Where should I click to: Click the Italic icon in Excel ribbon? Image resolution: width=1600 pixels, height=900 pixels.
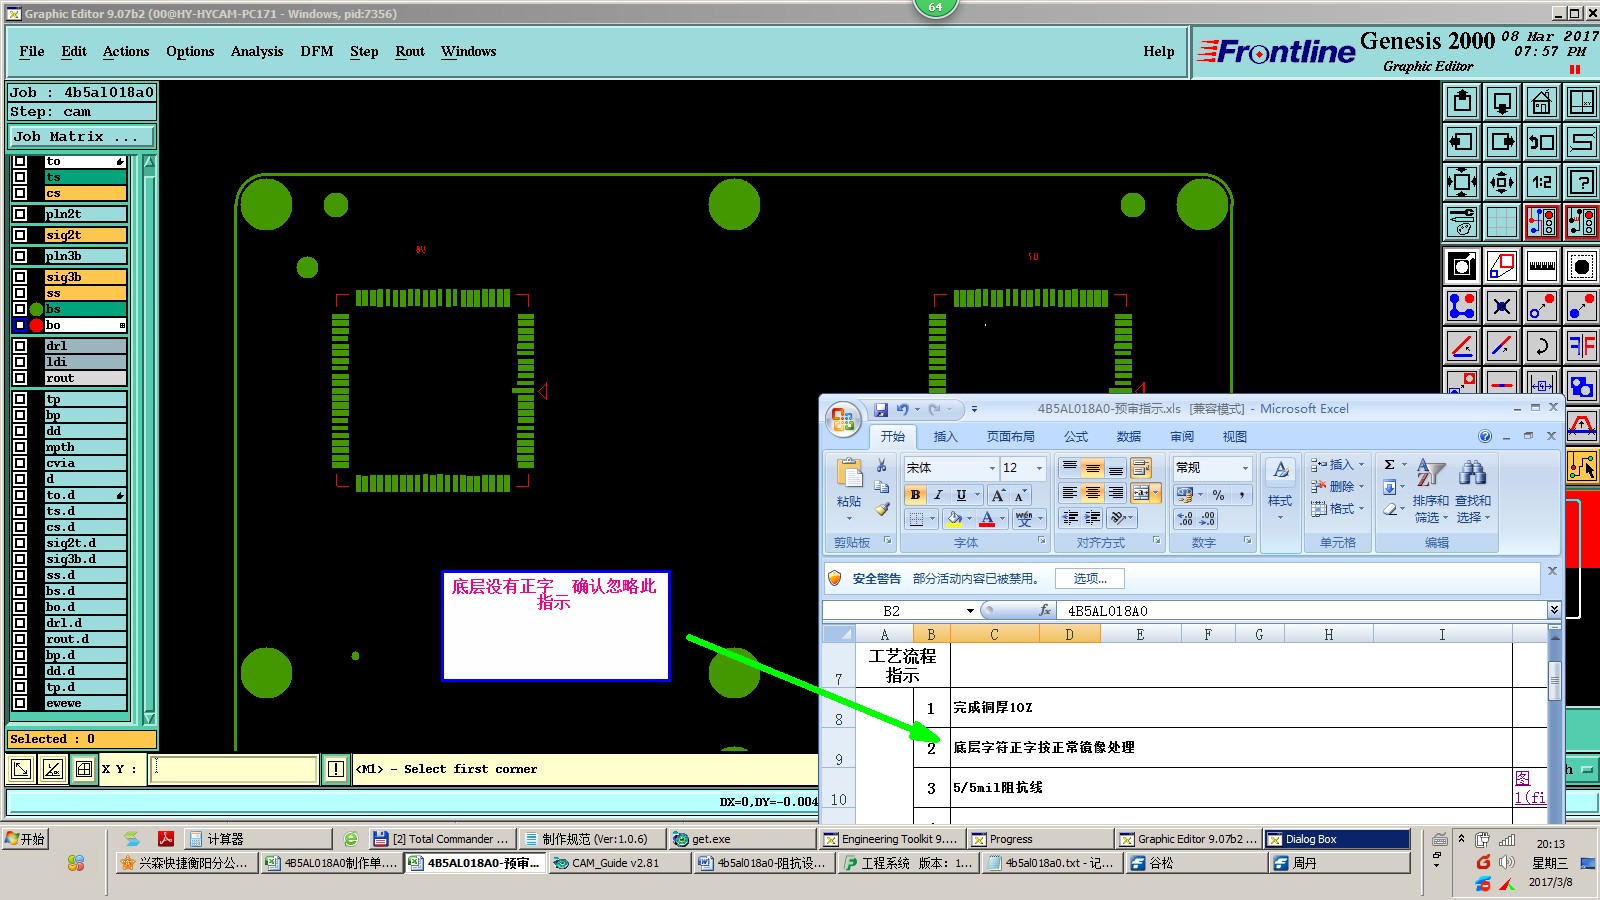tap(938, 494)
